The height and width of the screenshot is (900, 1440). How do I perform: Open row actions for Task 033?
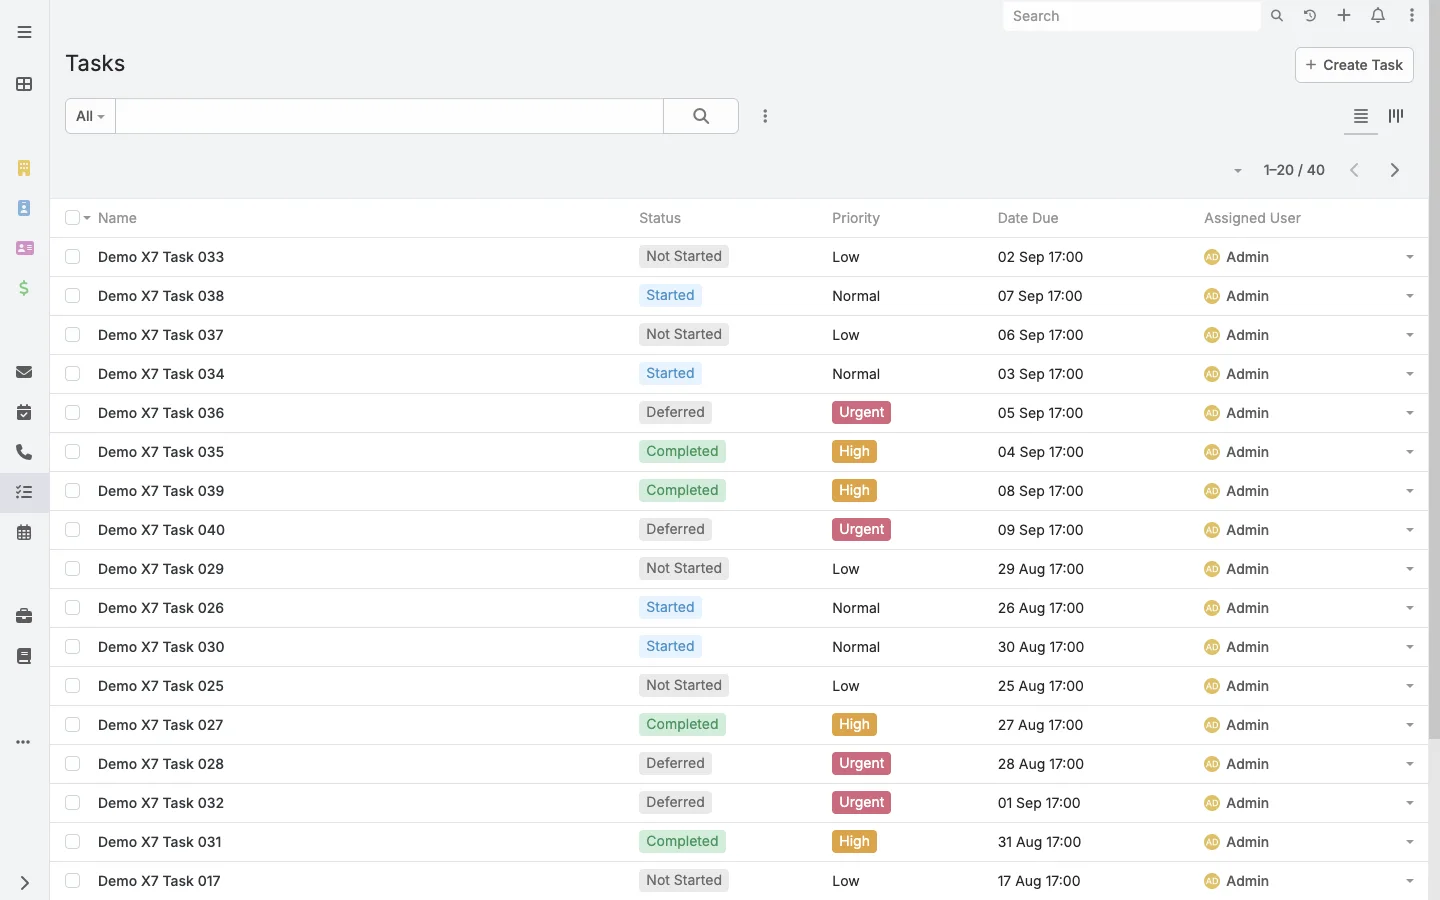[1410, 257]
